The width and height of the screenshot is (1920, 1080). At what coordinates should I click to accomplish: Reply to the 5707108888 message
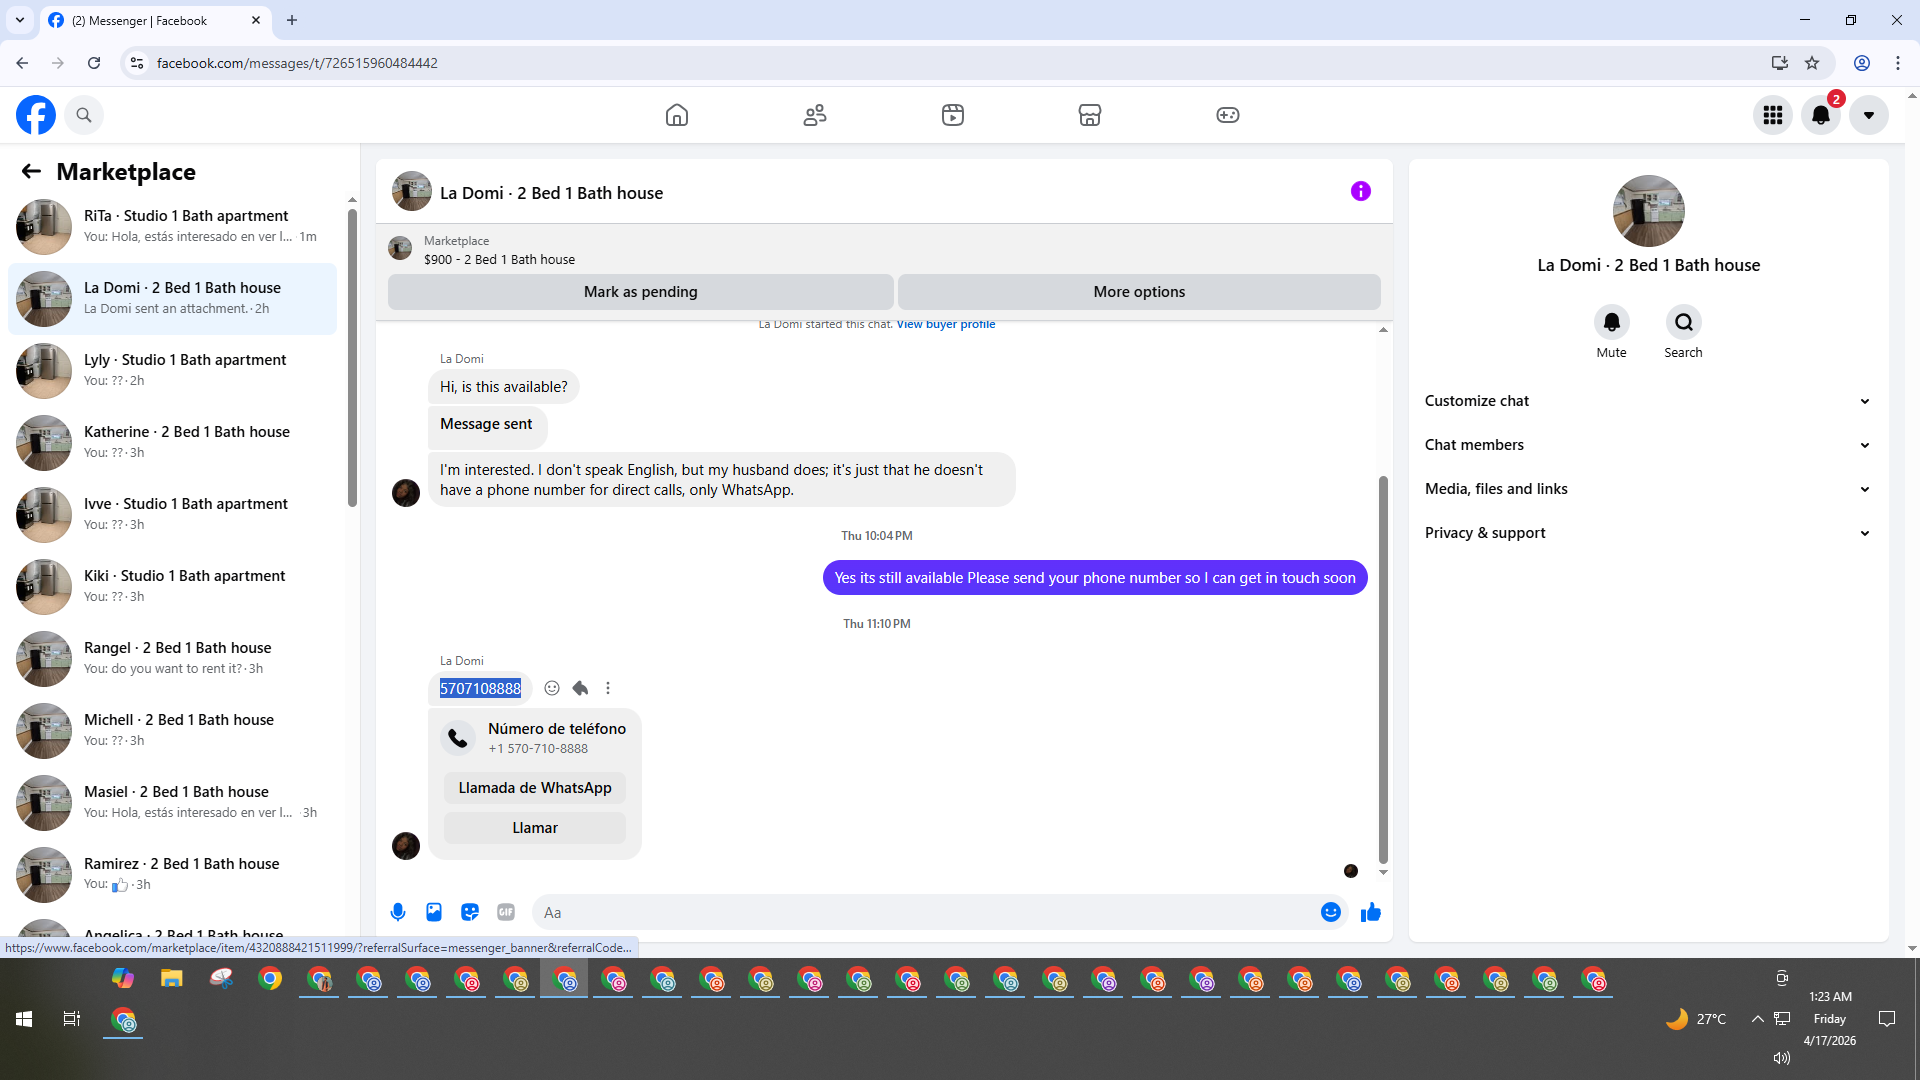tap(580, 688)
